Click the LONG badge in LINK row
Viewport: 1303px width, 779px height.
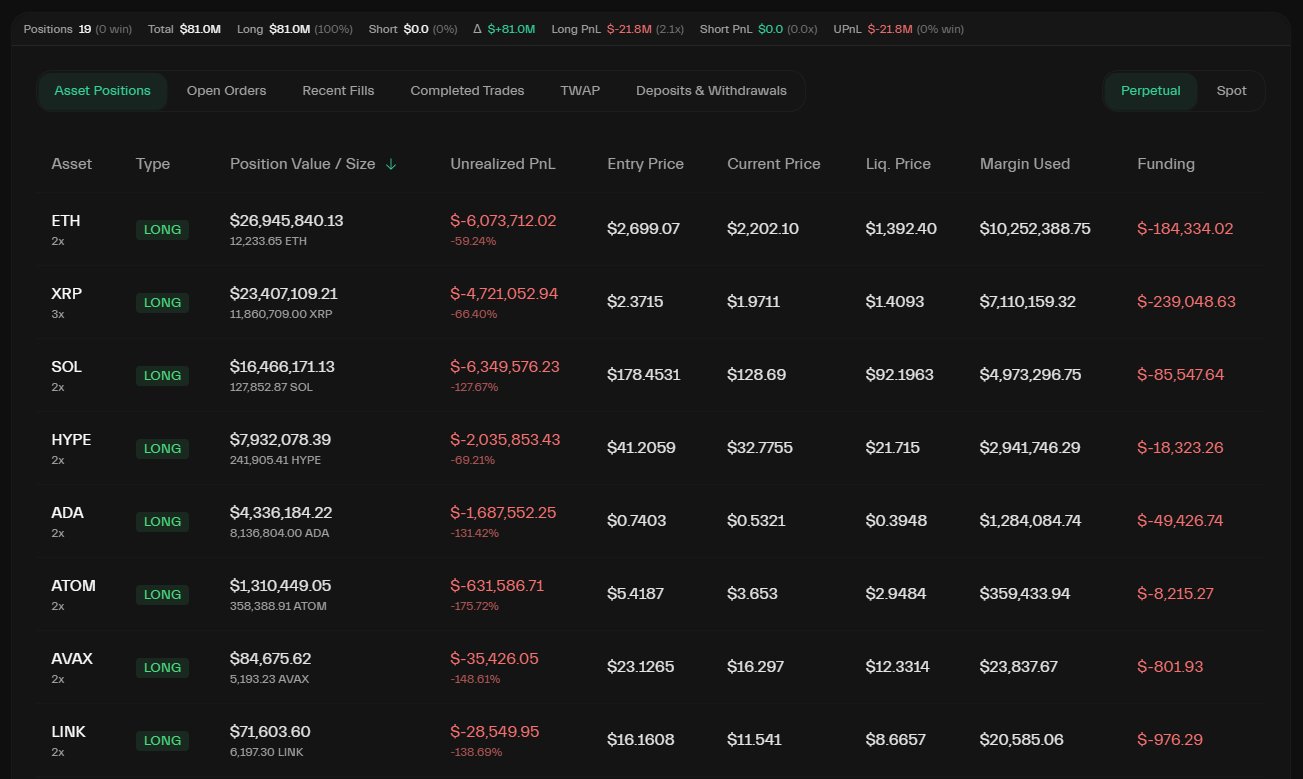pyautogui.click(x=162, y=740)
